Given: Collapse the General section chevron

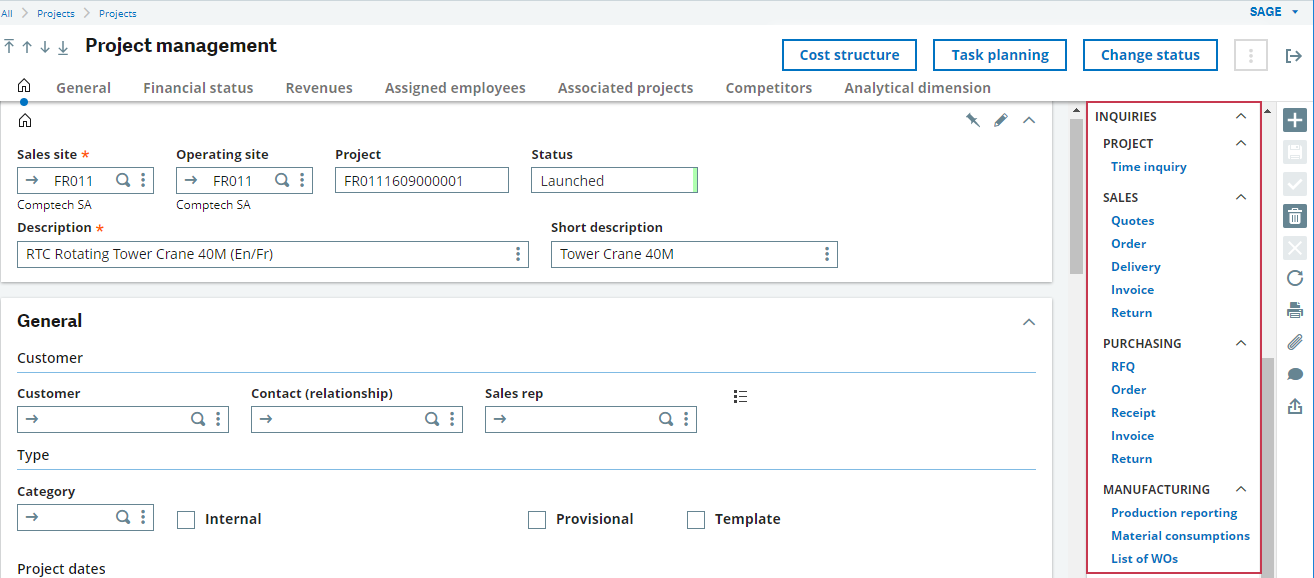Looking at the screenshot, I should (x=1029, y=322).
